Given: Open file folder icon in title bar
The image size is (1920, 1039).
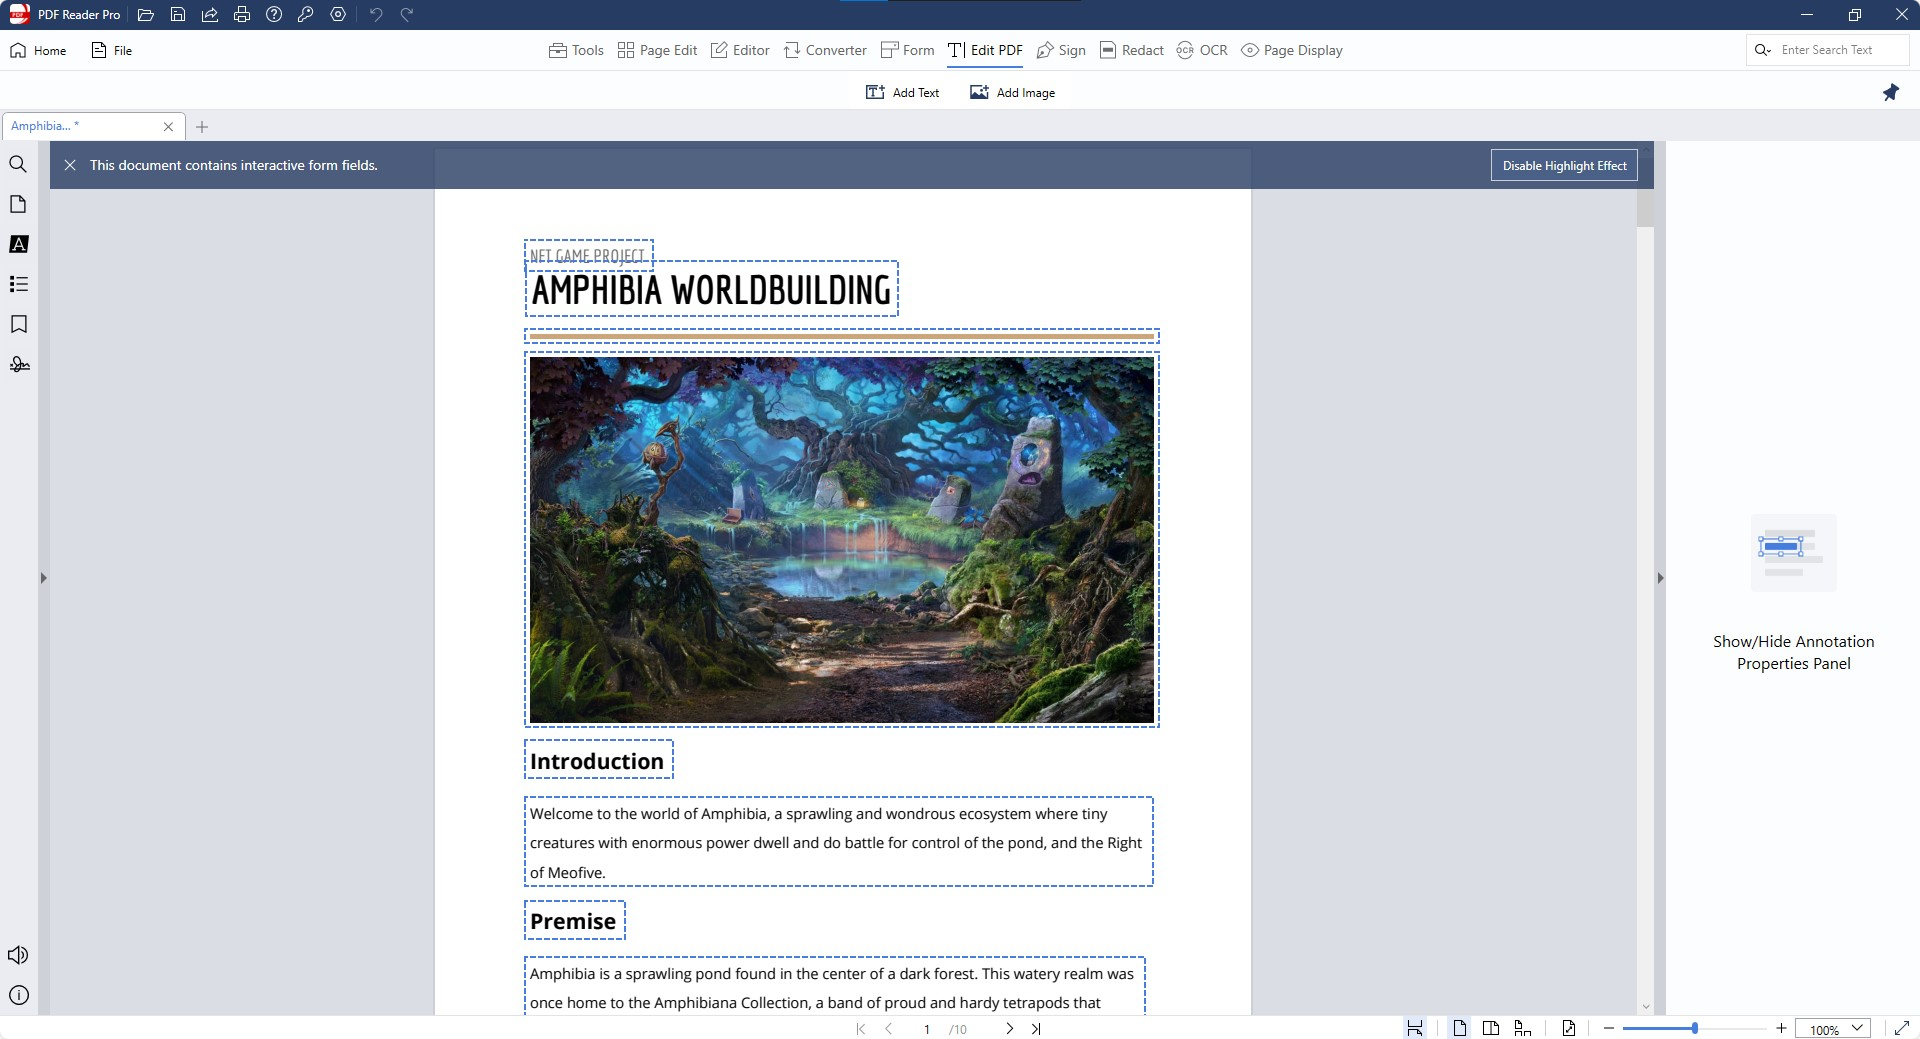Looking at the screenshot, I should [146, 15].
